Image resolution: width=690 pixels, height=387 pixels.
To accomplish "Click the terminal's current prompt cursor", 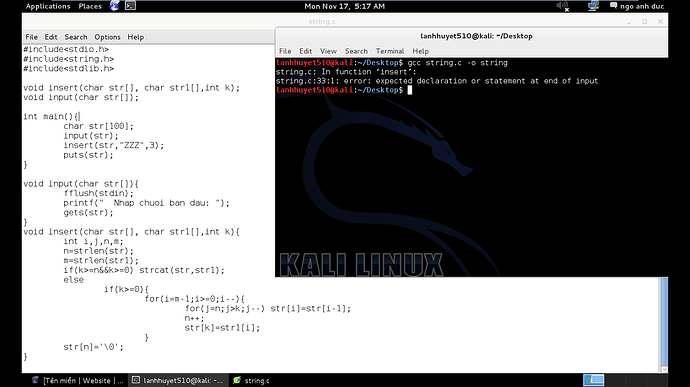I will 410,90.
